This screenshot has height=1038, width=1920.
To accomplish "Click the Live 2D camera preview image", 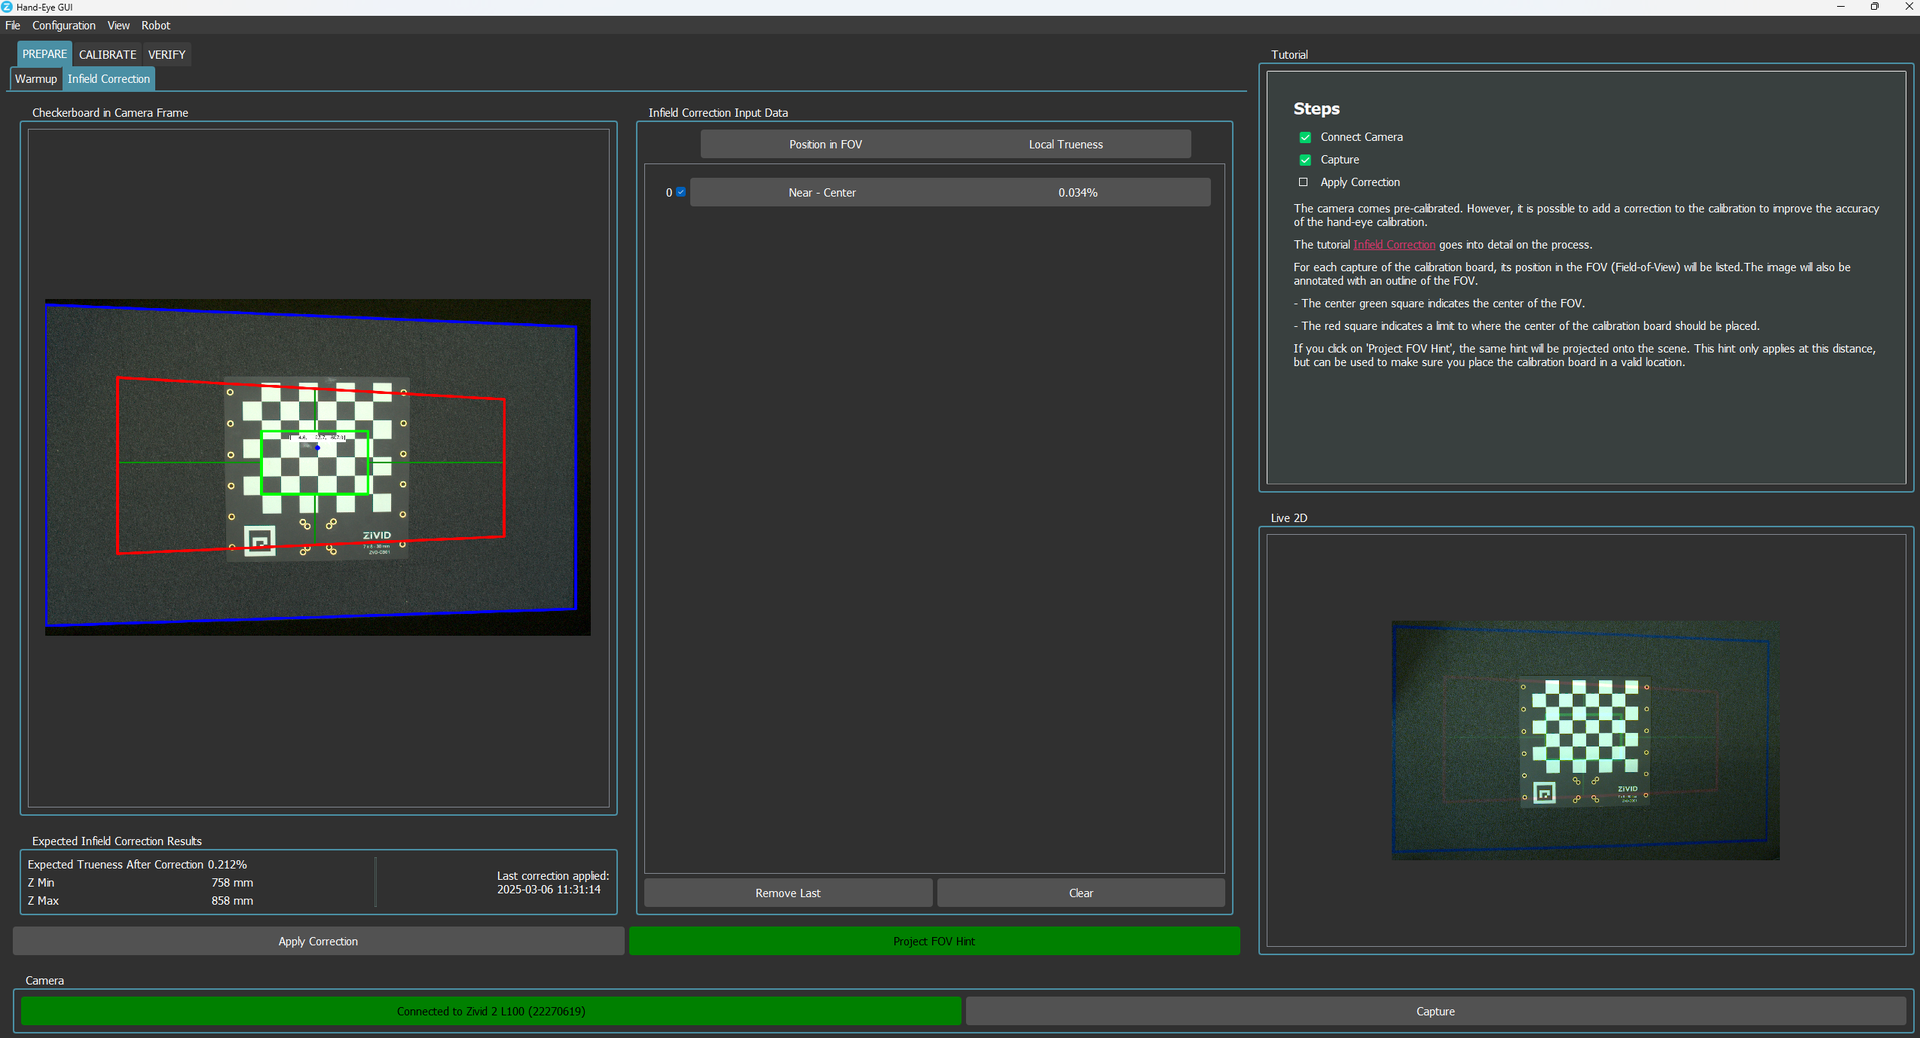I will (x=1585, y=740).
